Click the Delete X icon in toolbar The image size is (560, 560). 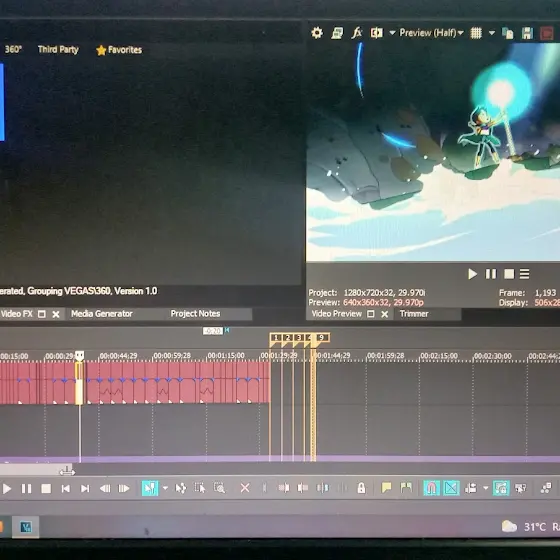245,488
